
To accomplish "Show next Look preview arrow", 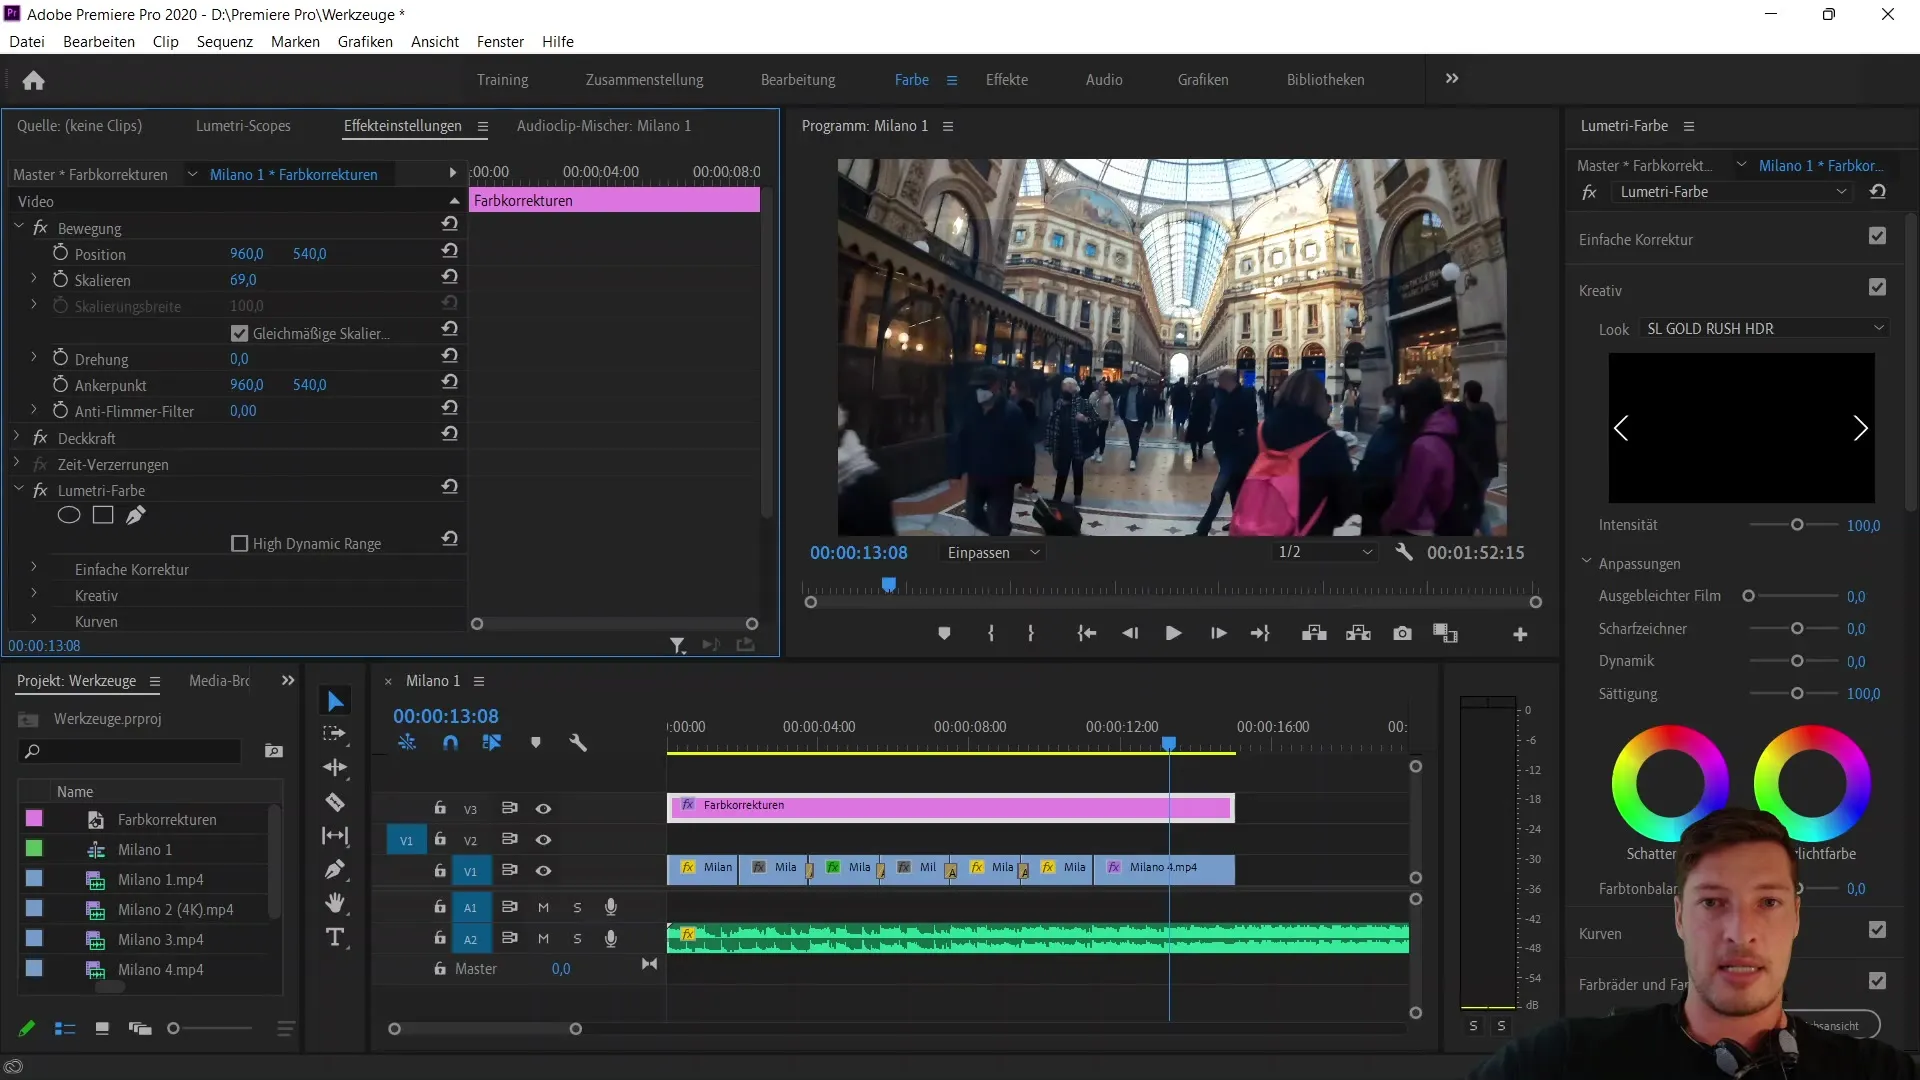I will click(1860, 428).
